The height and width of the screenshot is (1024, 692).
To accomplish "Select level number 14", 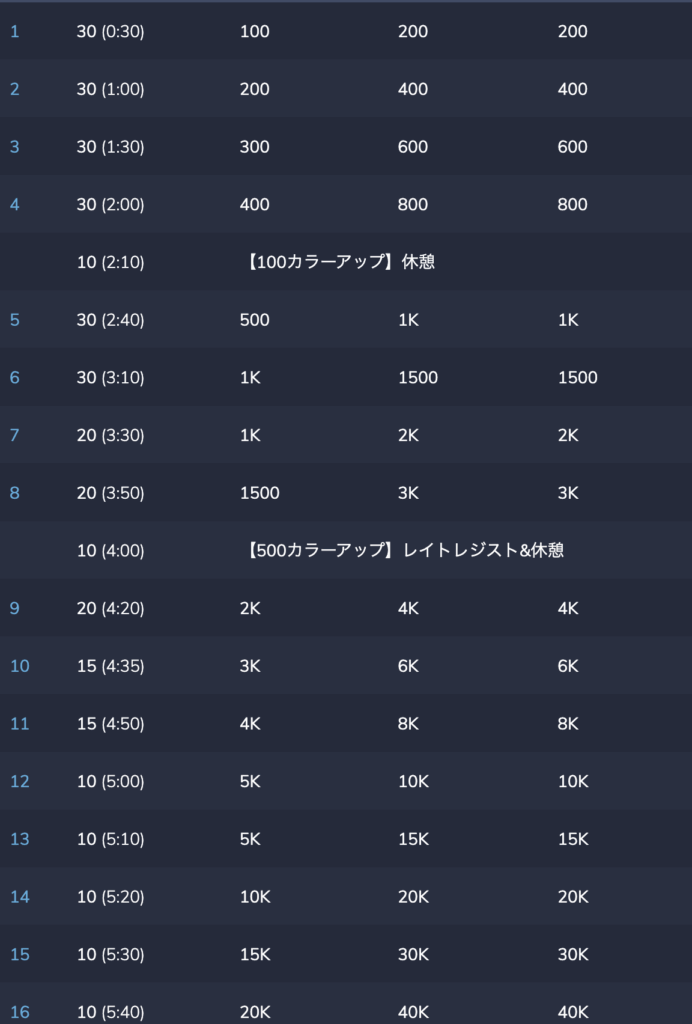I will [20, 897].
